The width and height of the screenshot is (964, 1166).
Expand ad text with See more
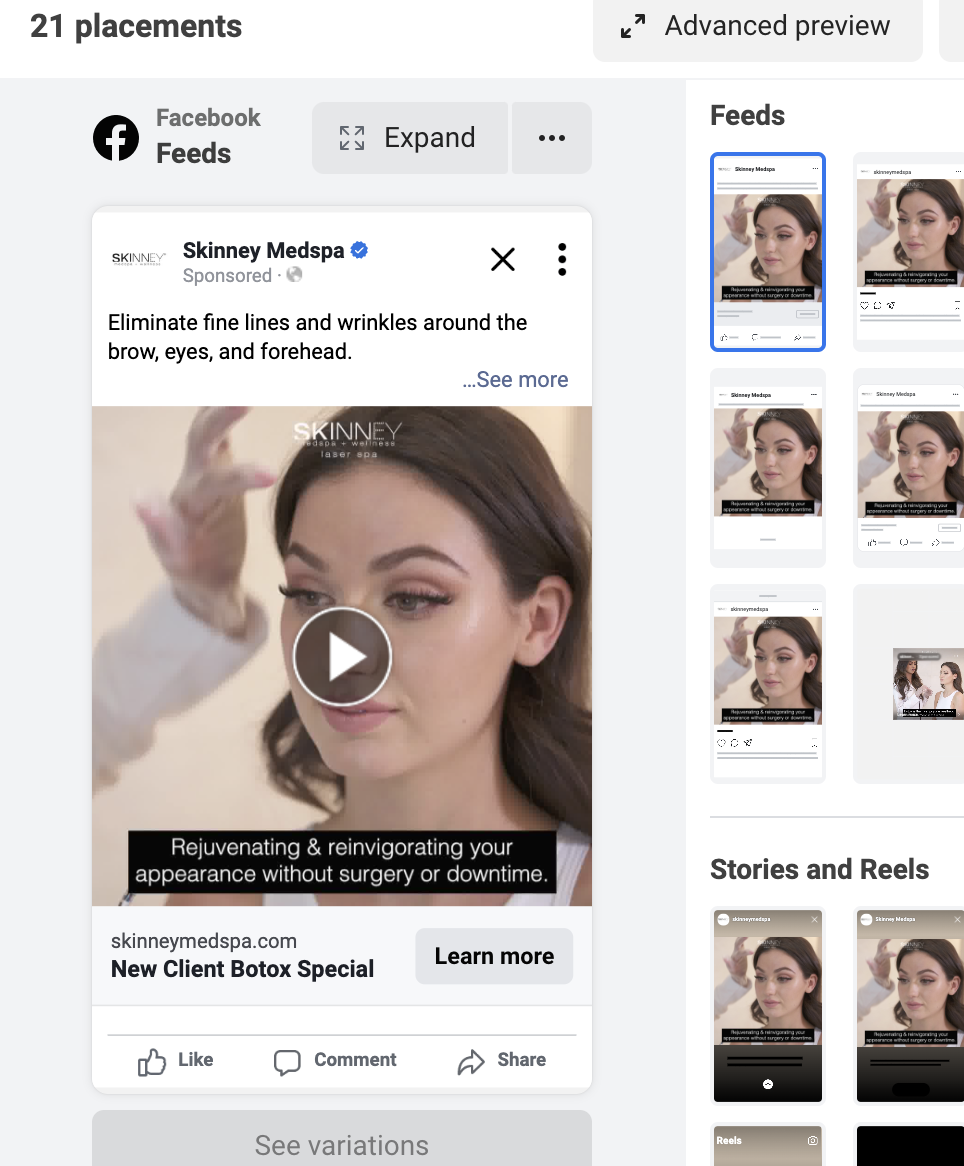(515, 379)
